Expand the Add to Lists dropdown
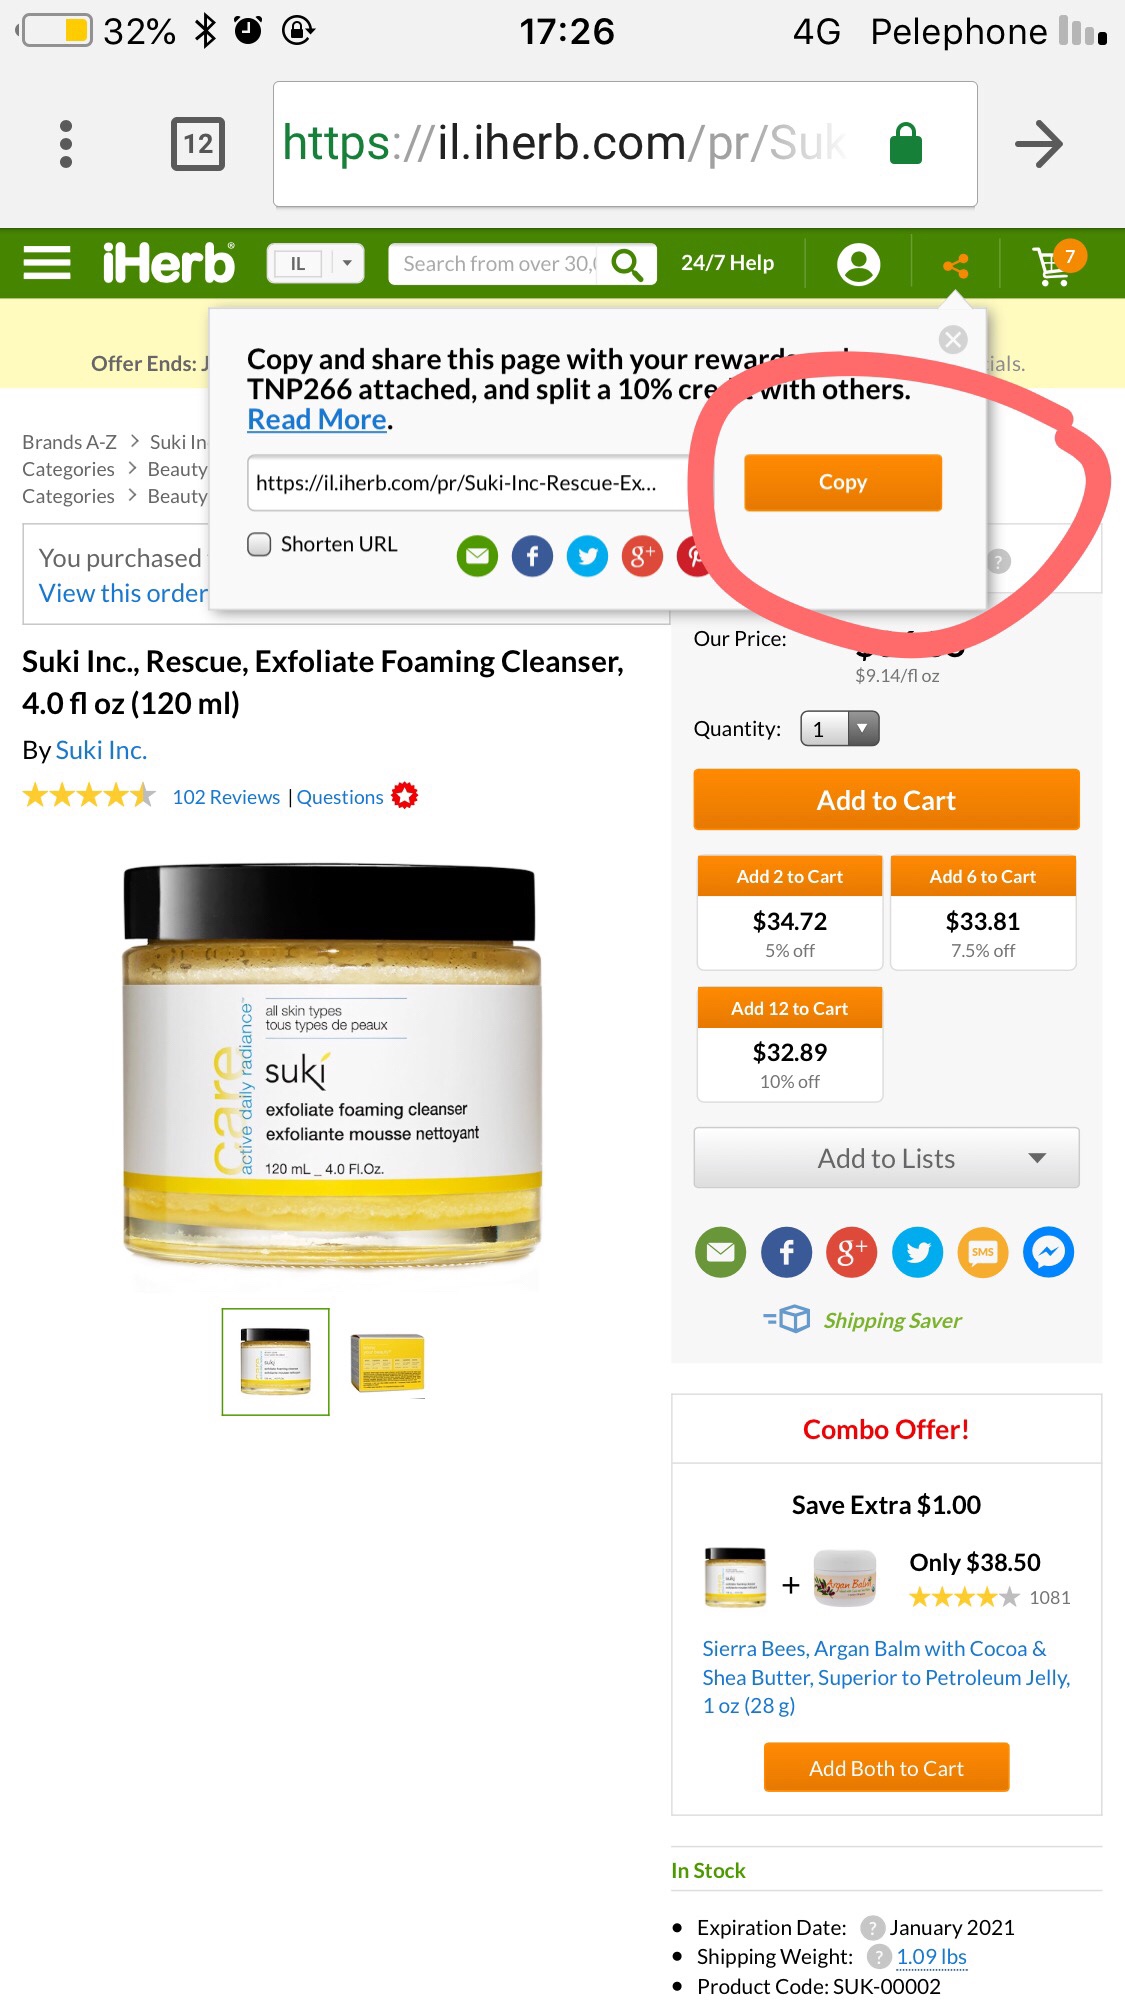This screenshot has height=2001, width=1125. 886,1158
